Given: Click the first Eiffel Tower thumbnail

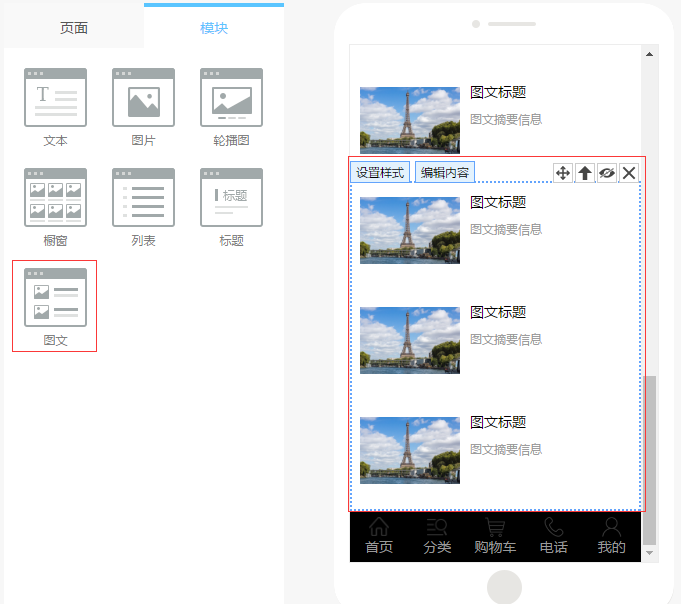Looking at the screenshot, I should (410, 119).
